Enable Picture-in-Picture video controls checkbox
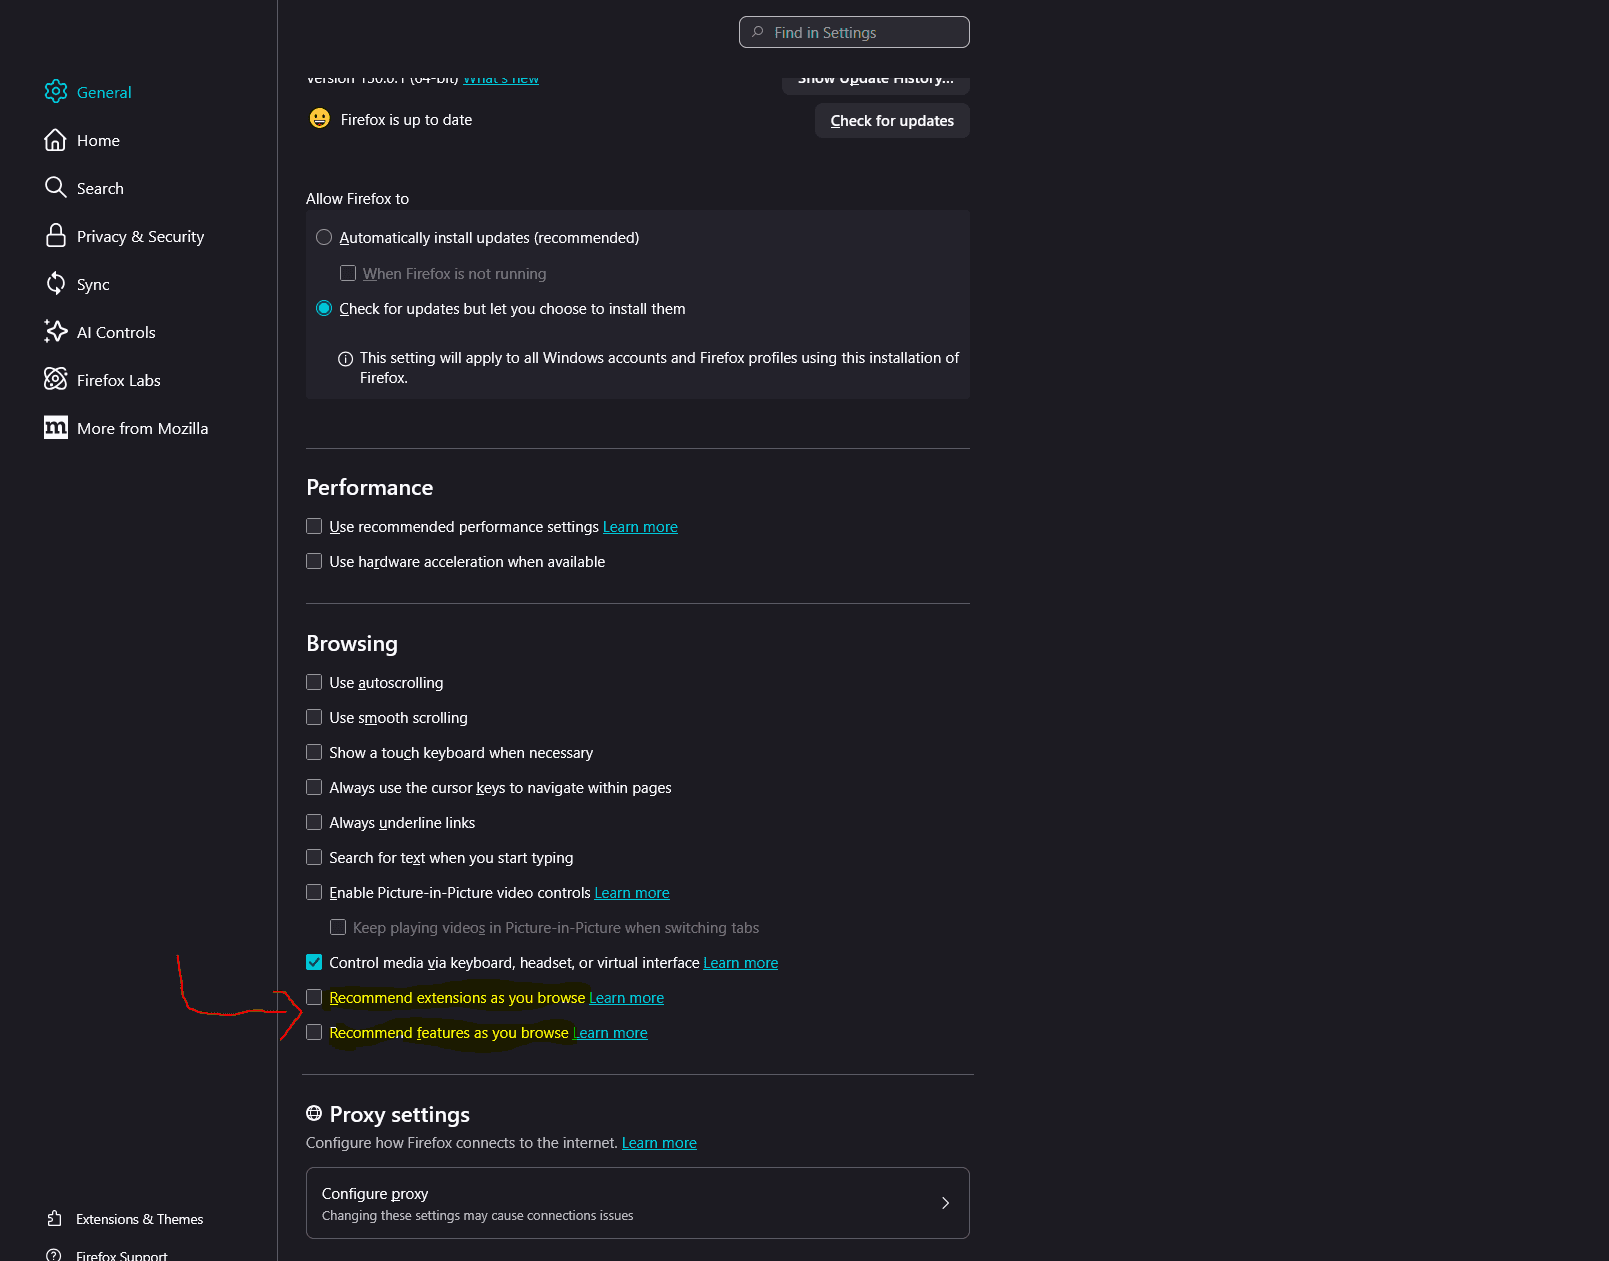1609x1261 pixels. click(x=314, y=892)
